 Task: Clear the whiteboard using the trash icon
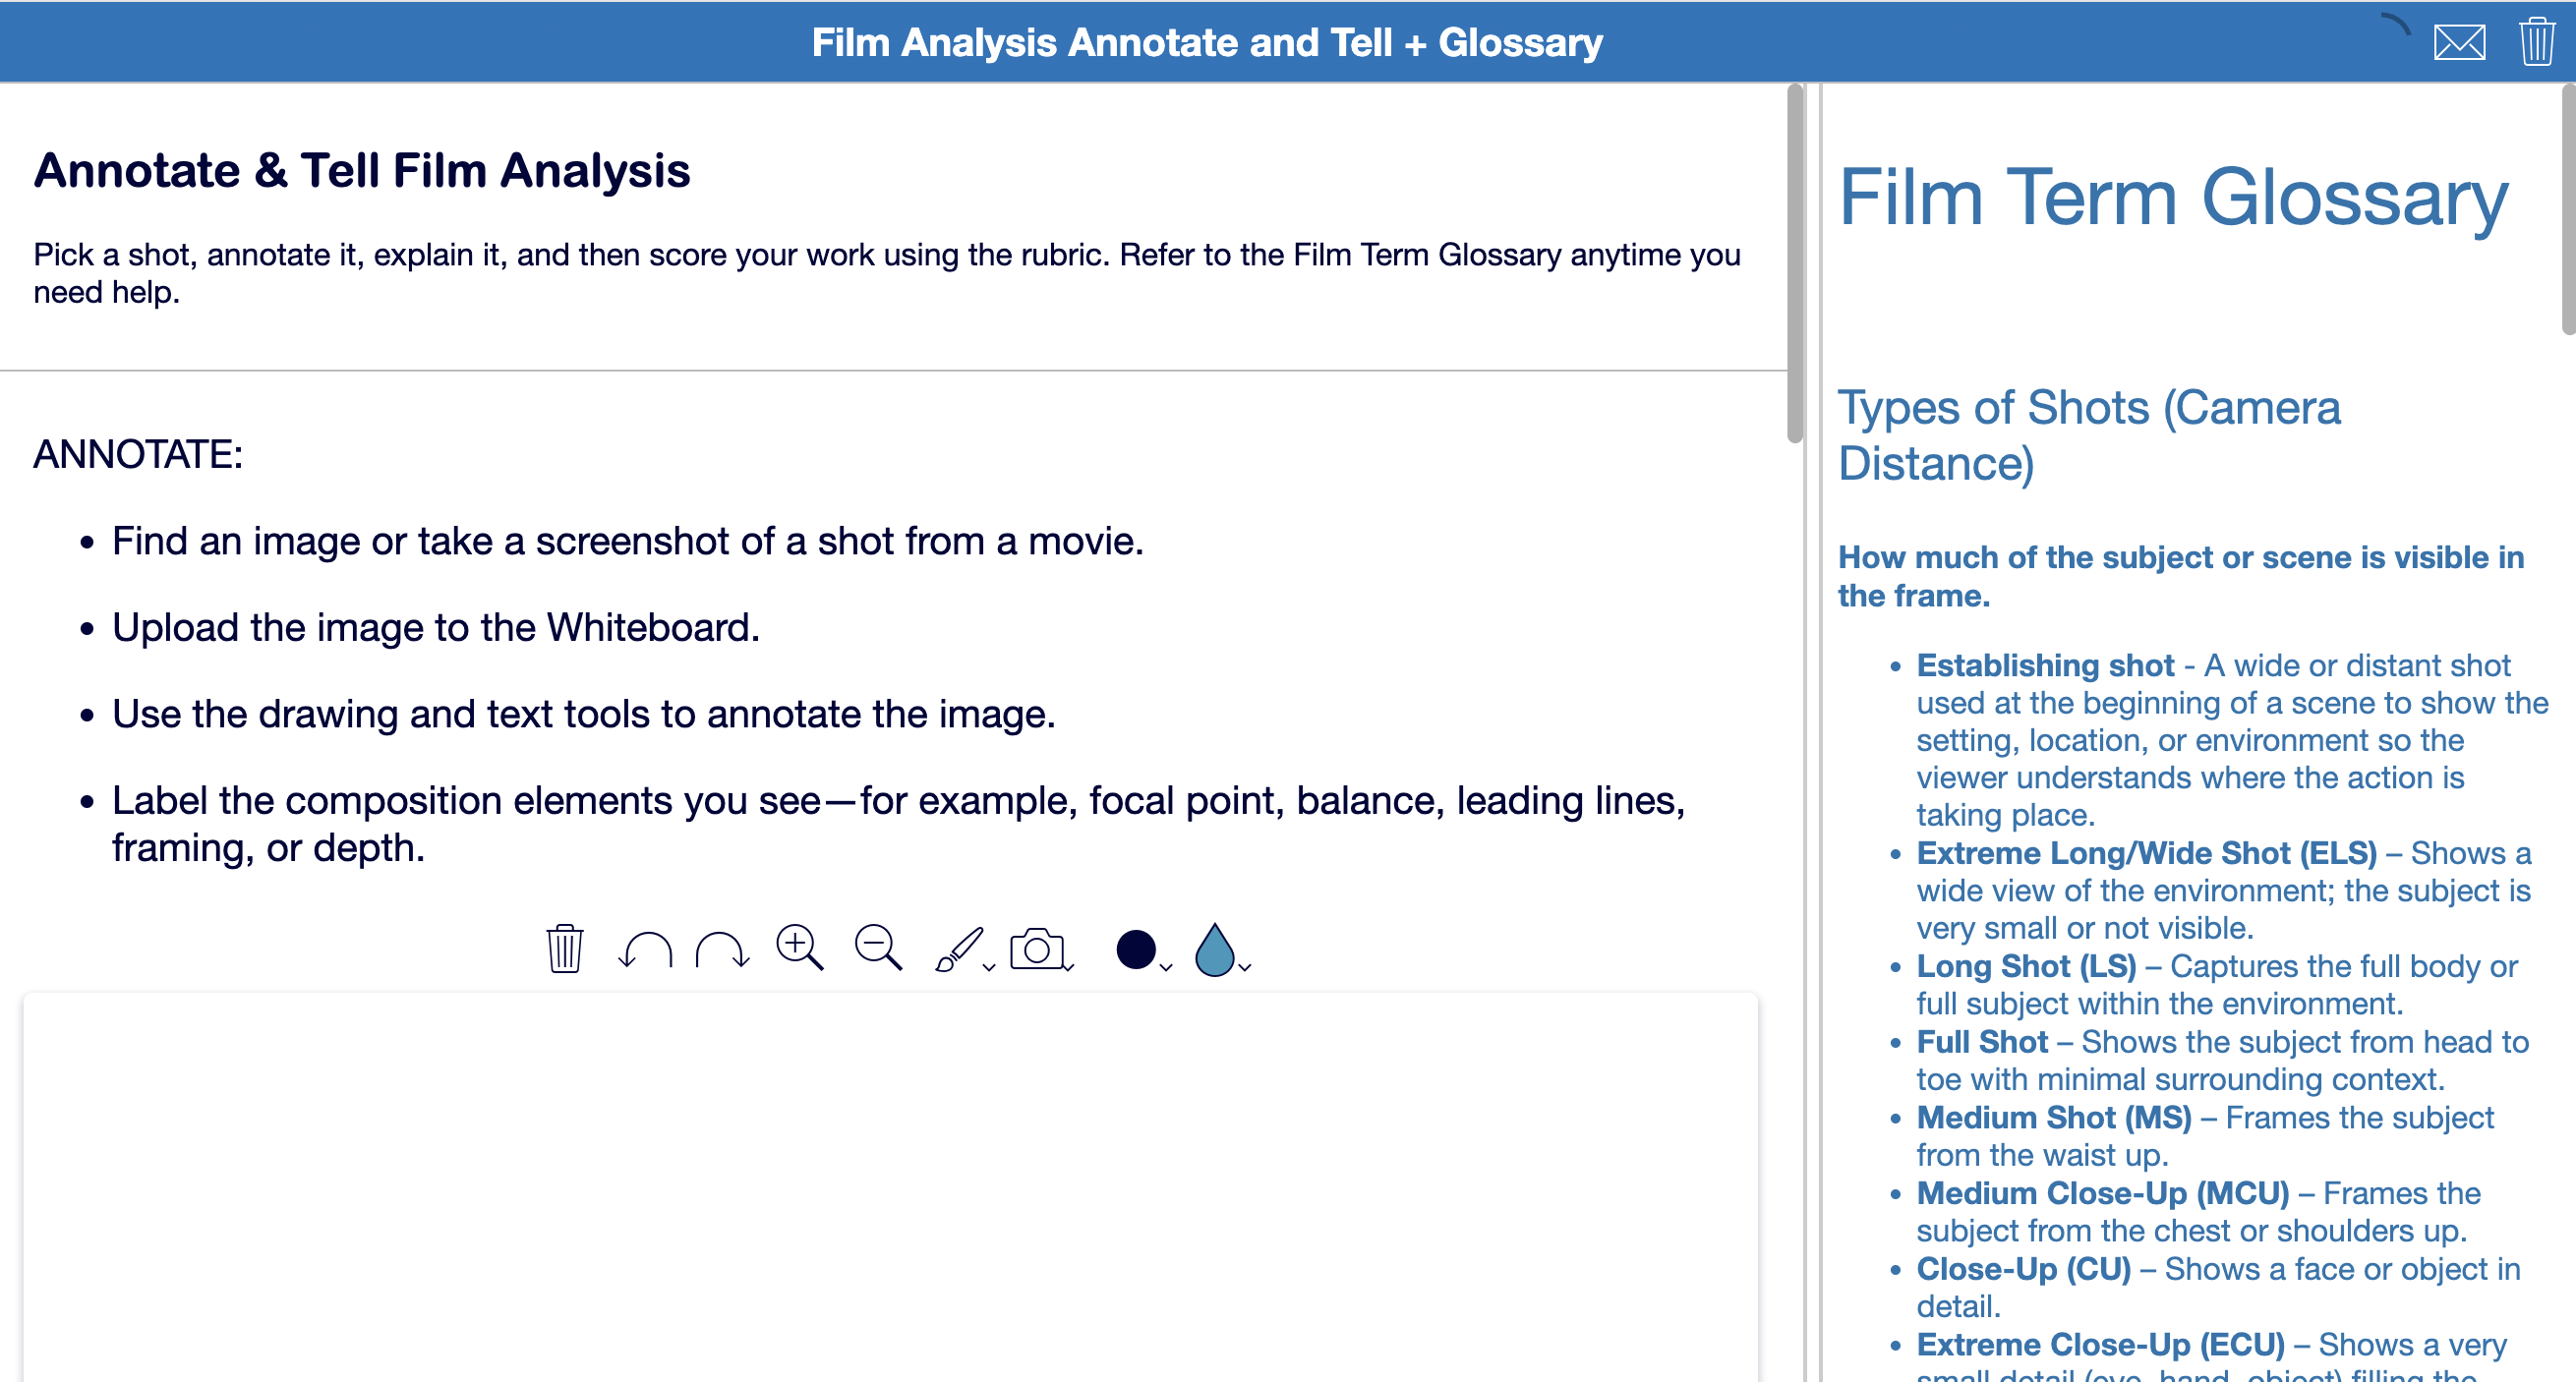563,949
